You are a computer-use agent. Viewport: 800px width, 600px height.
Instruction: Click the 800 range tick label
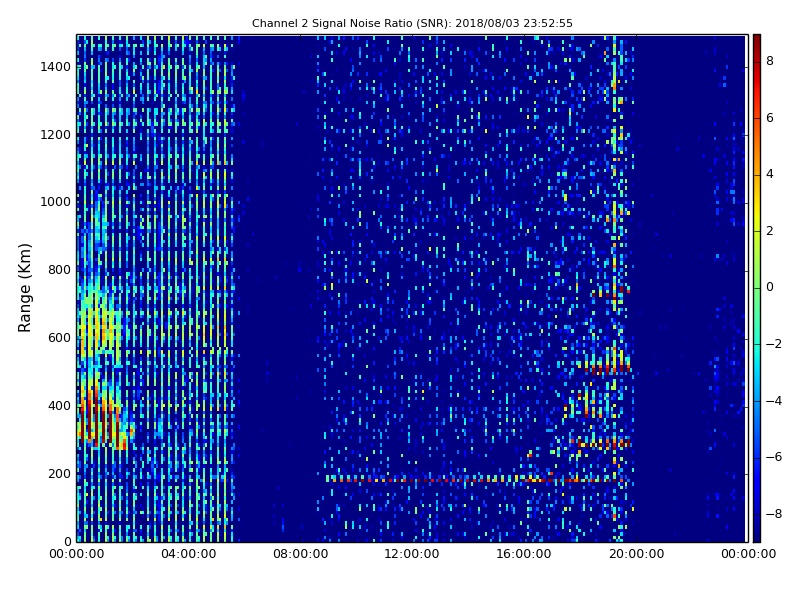[x=59, y=270]
